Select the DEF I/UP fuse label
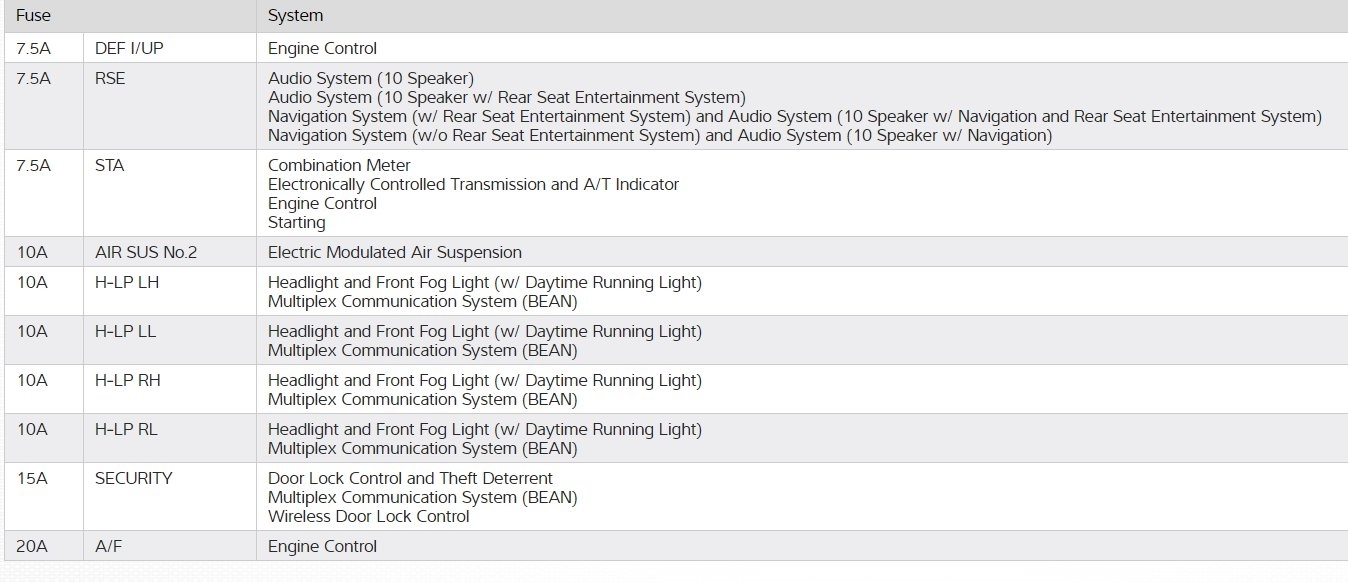Screen dimensions: 1348x582 (x=131, y=48)
